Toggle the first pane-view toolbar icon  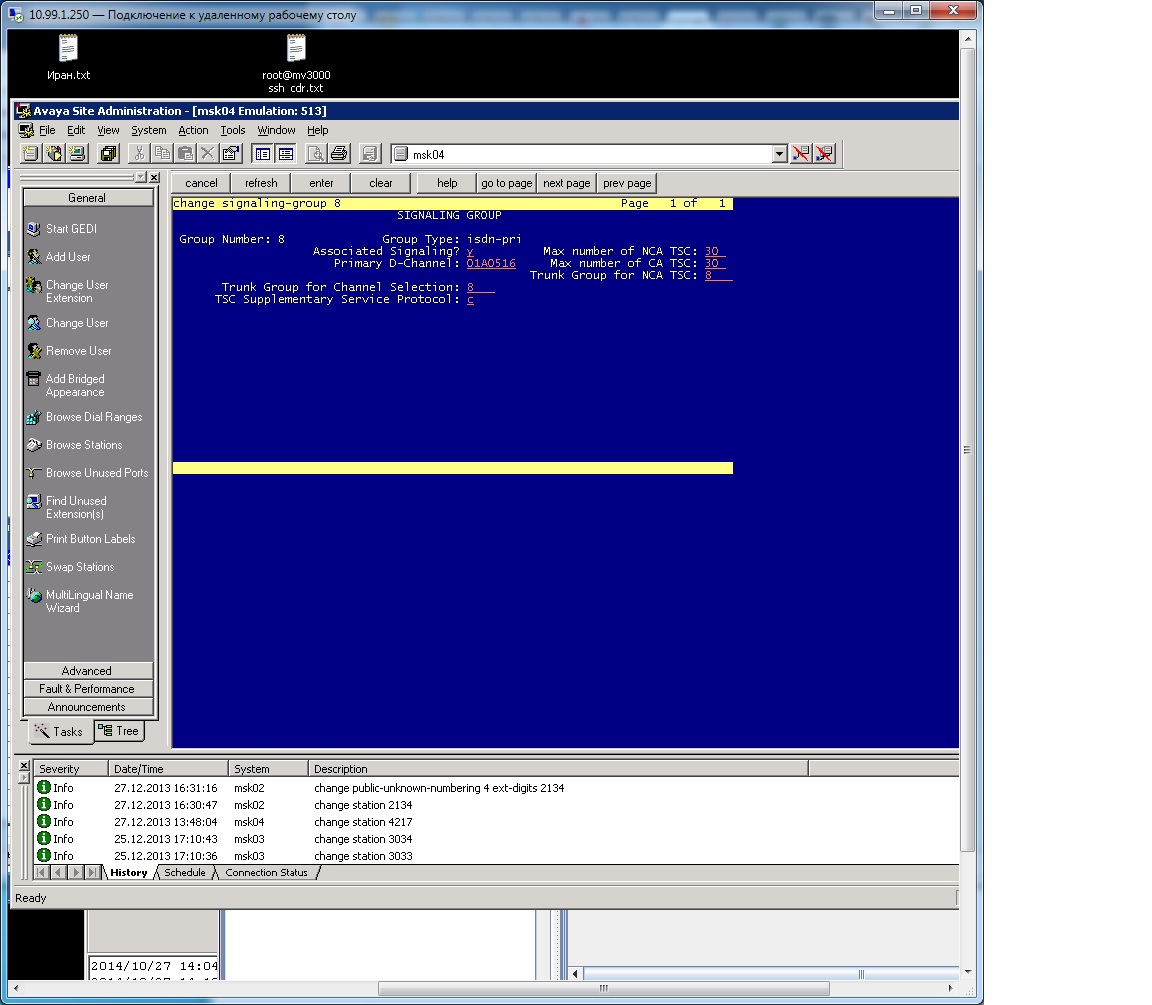coord(262,154)
